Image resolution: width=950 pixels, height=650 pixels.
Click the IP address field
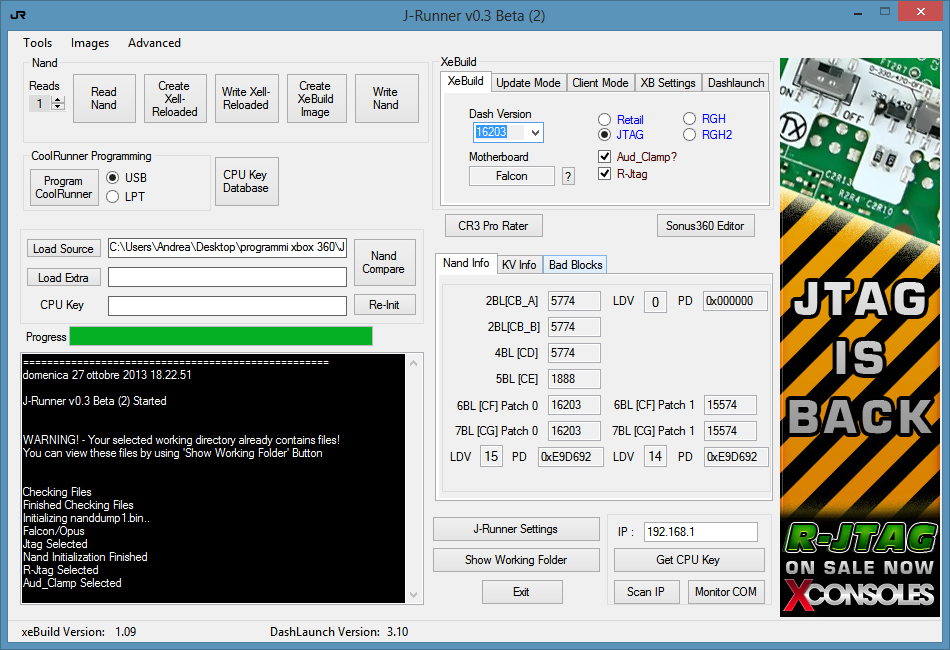[x=700, y=532]
